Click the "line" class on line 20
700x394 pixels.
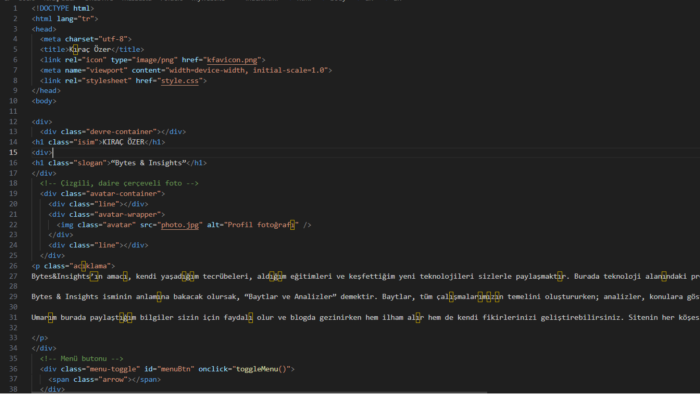106,204
